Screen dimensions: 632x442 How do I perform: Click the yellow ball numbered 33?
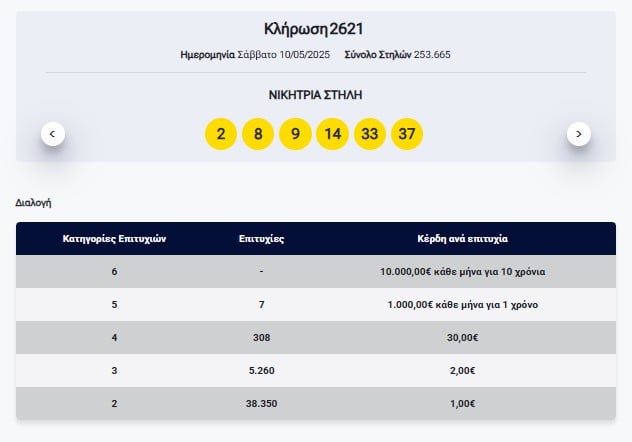[370, 134]
